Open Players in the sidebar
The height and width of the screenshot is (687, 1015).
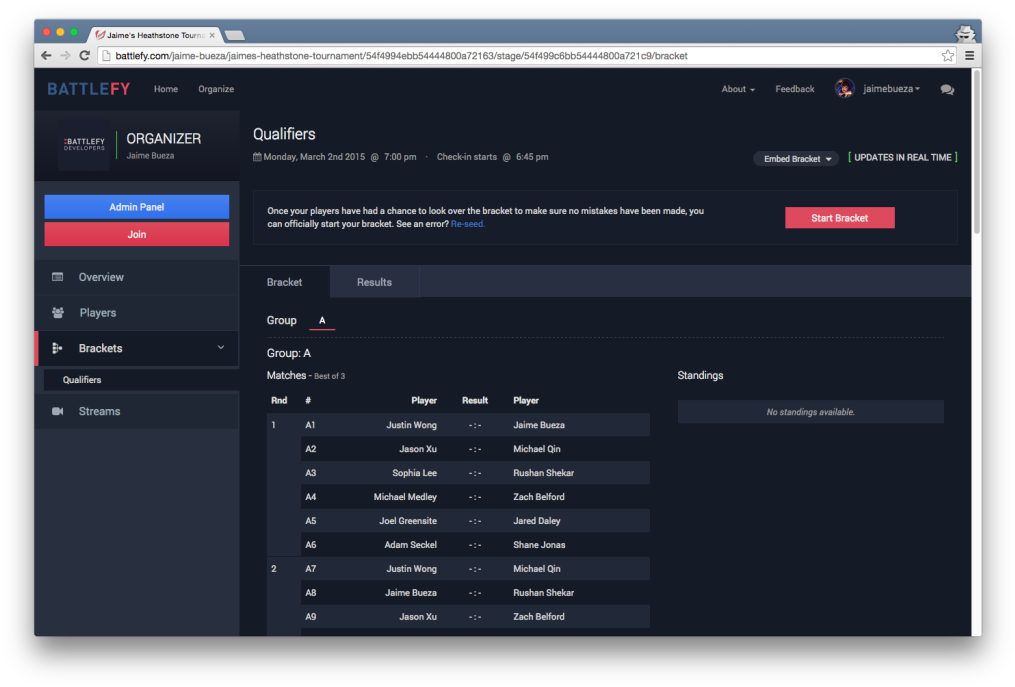click(137, 313)
